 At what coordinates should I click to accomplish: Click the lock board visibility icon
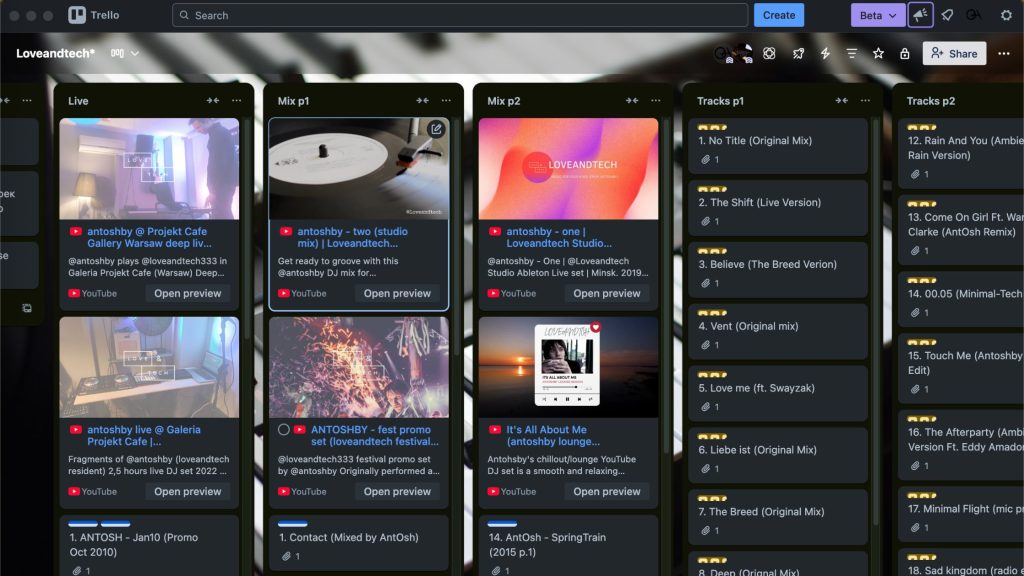click(904, 53)
